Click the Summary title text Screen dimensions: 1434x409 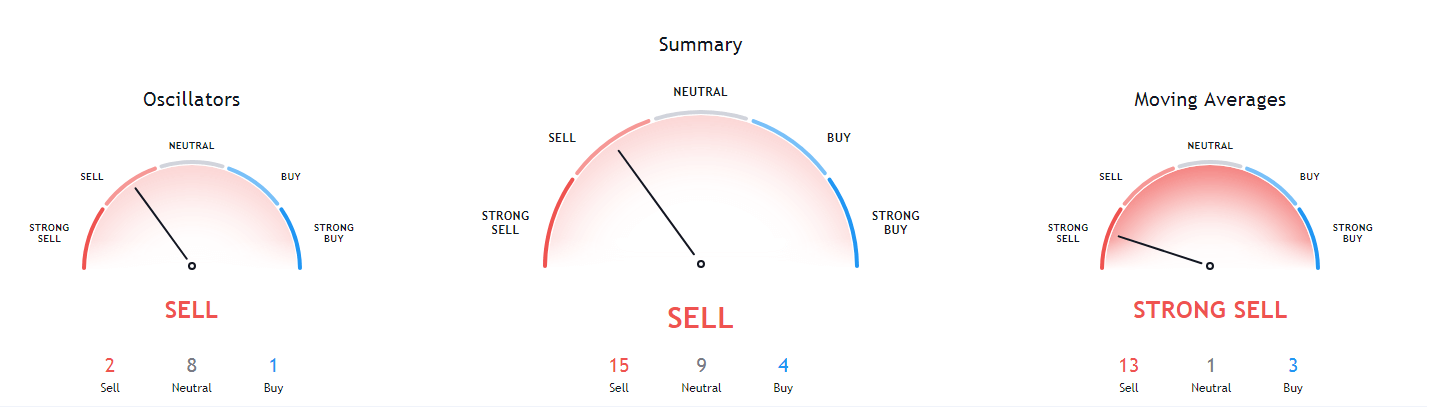[x=700, y=45]
